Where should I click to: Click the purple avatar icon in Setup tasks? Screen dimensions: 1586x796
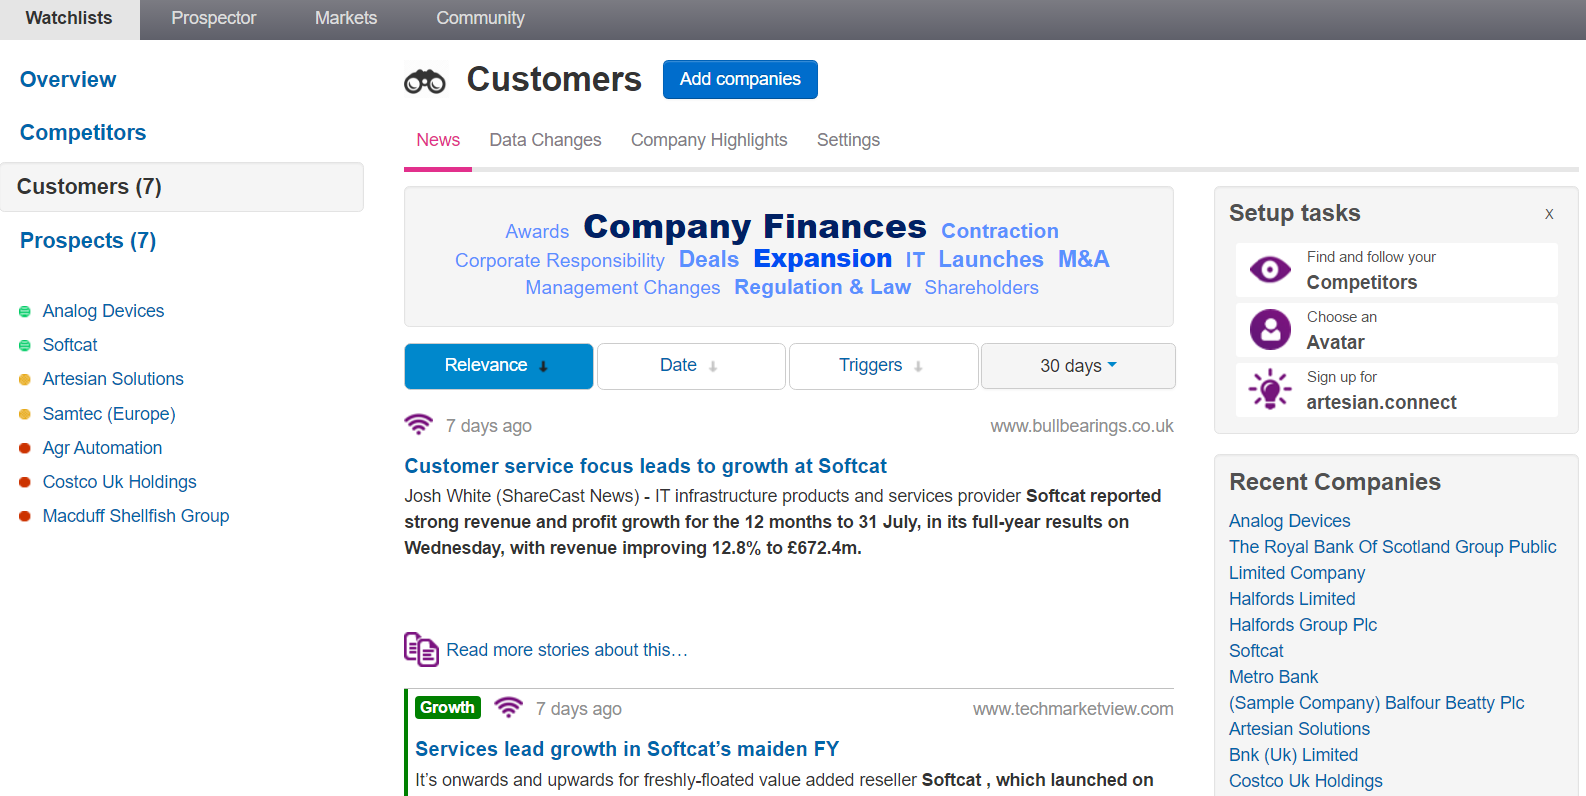tap(1270, 329)
